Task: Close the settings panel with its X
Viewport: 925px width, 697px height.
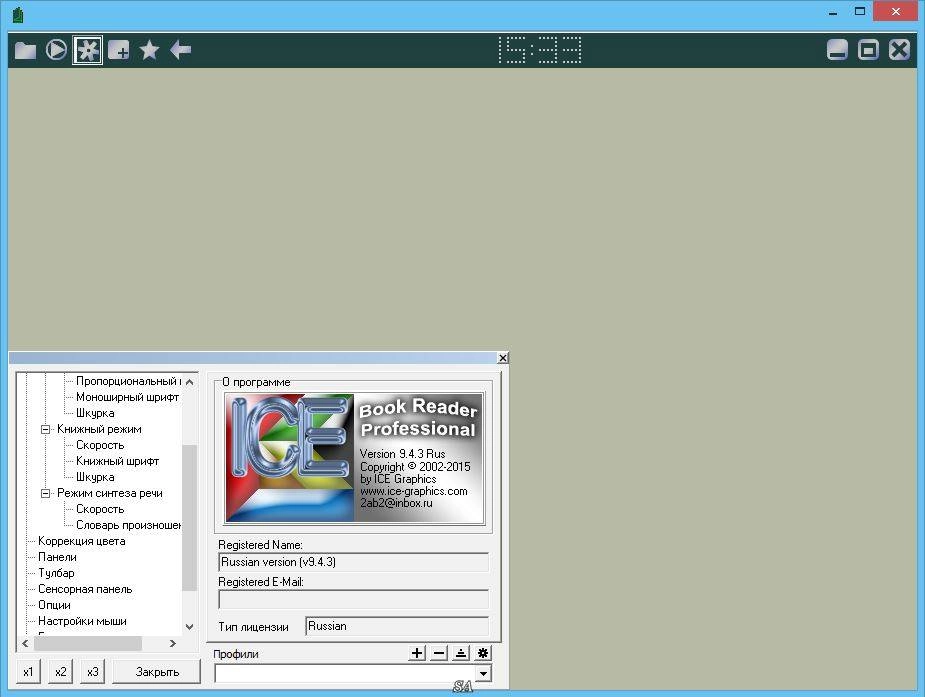Action: pyautogui.click(x=503, y=358)
